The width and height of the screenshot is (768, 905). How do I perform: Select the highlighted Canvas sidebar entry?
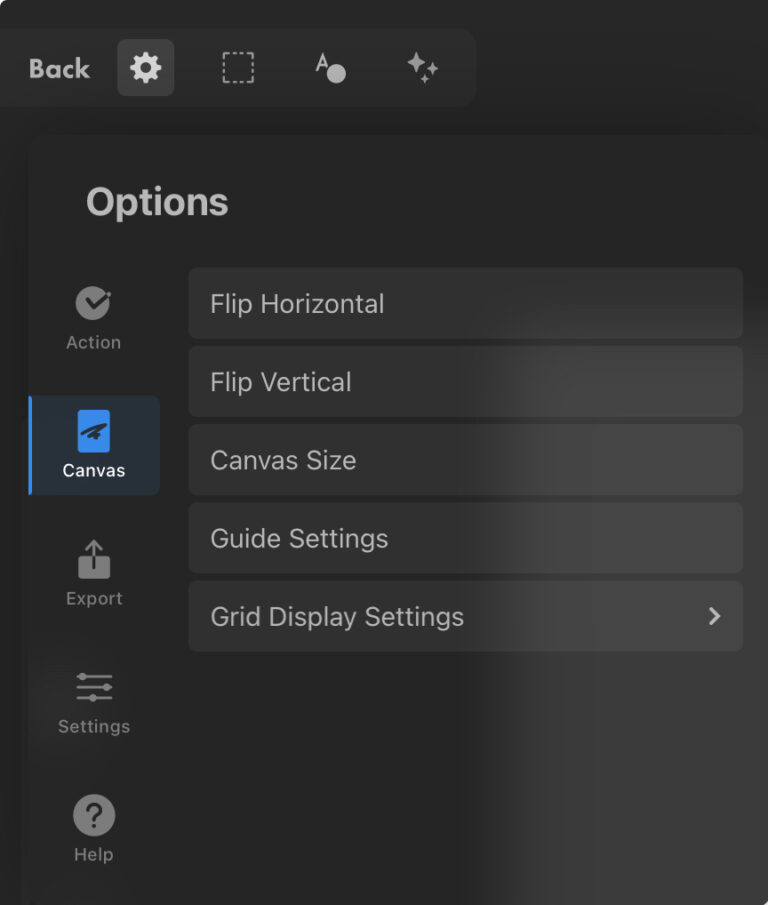93,445
